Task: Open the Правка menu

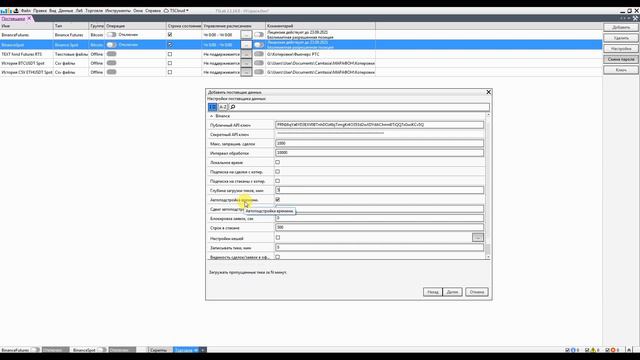Action: pos(40,11)
